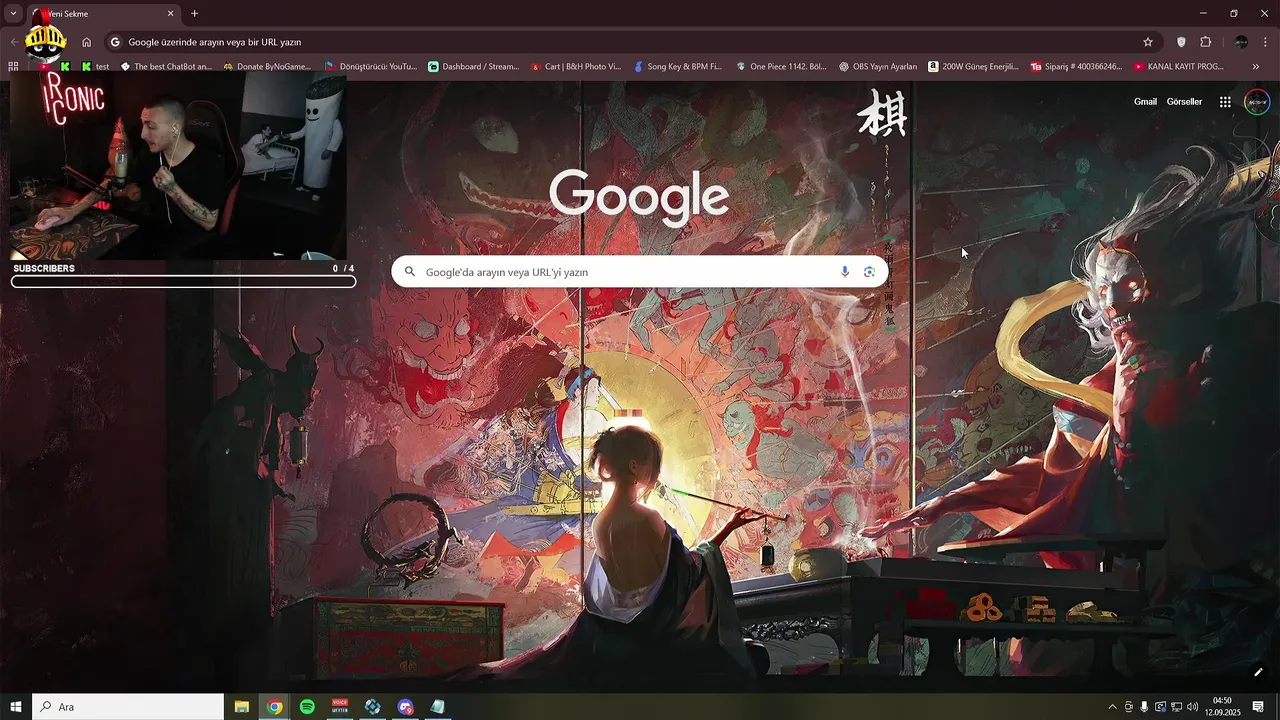Image resolution: width=1280 pixels, height=720 pixels.
Task: Open the Google apps grid
Action: click(x=1225, y=102)
